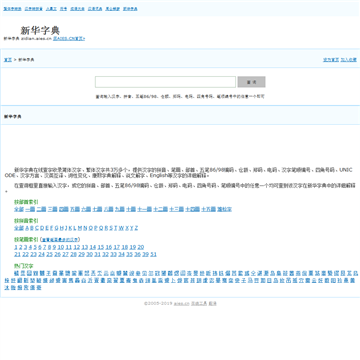360x360 pixels.
Task: Open stroke count 30 link
Action: 89,254
